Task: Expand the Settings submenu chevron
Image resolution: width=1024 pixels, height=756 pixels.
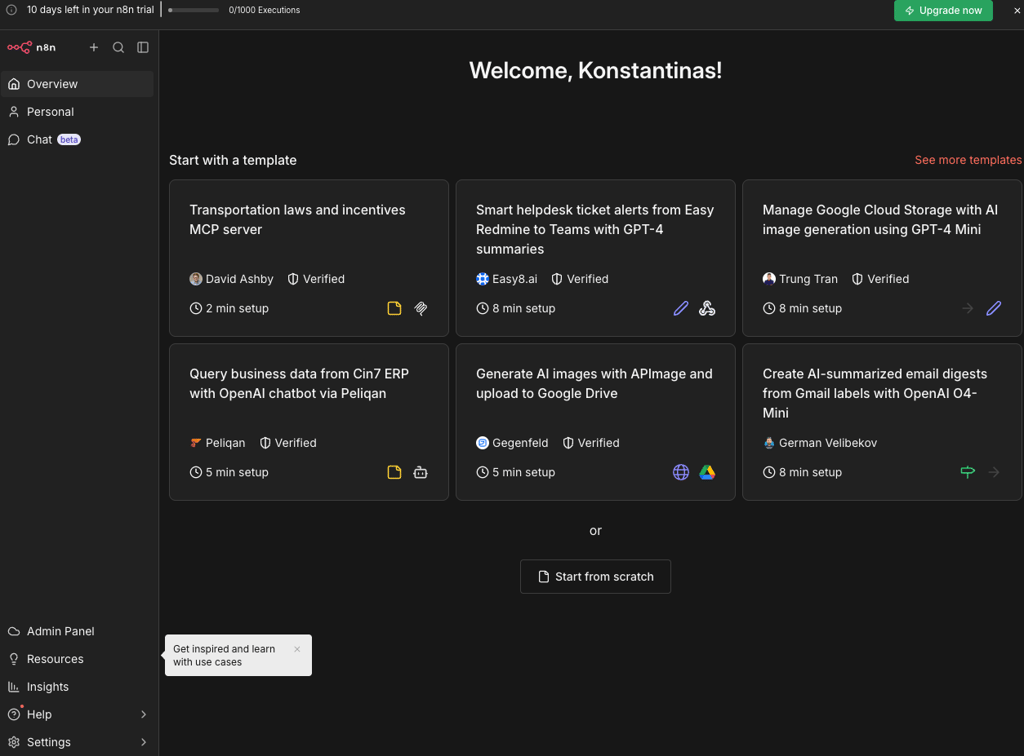Action: [144, 742]
